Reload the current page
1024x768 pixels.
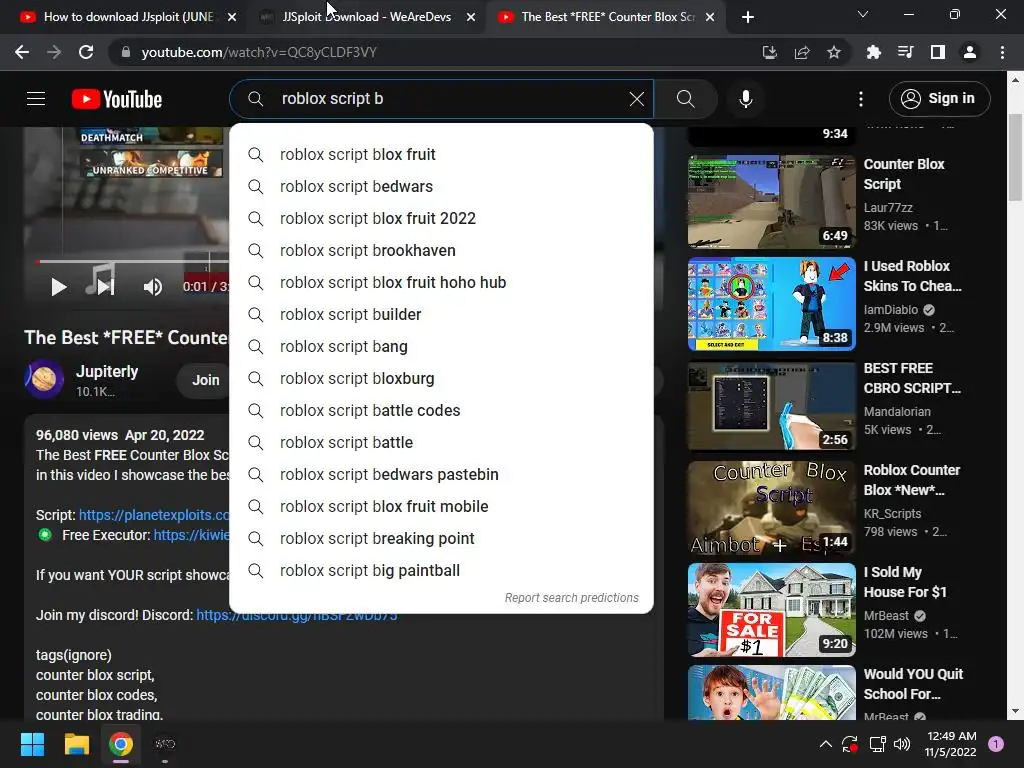(86, 52)
